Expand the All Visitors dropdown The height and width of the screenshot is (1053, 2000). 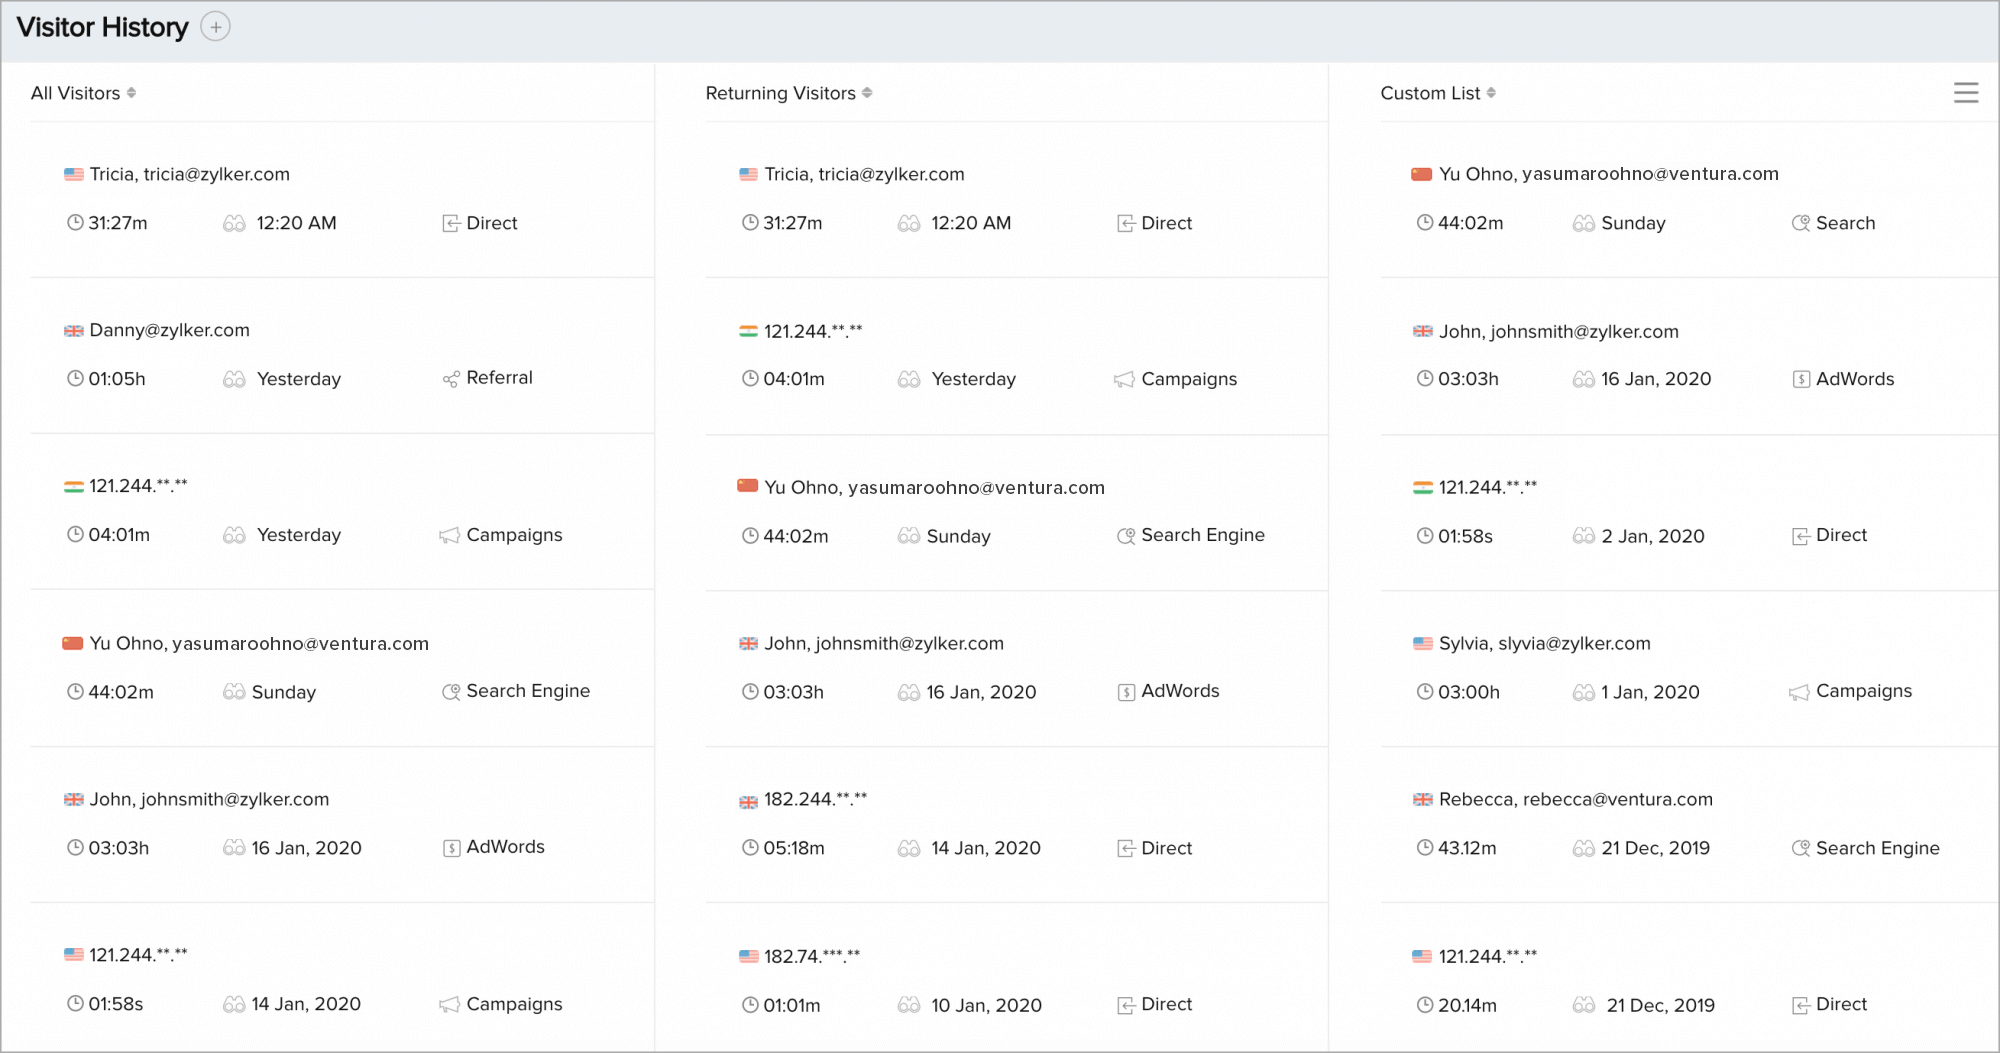tap(83, 93)
